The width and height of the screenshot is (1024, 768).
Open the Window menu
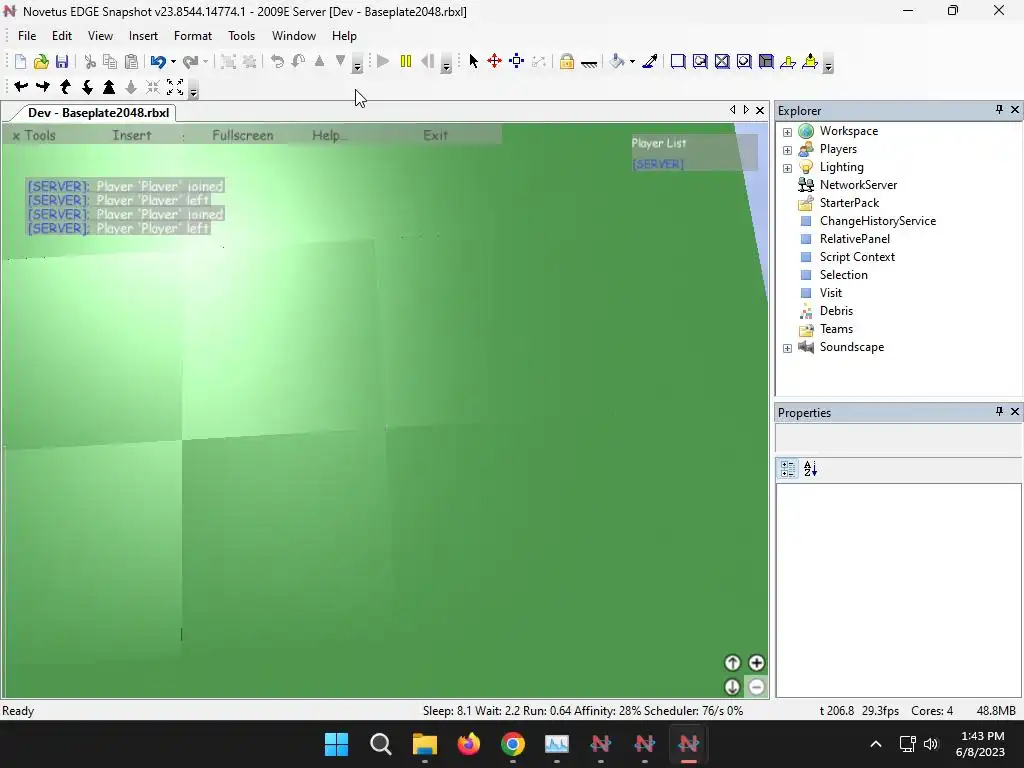(x=294, y=36)
